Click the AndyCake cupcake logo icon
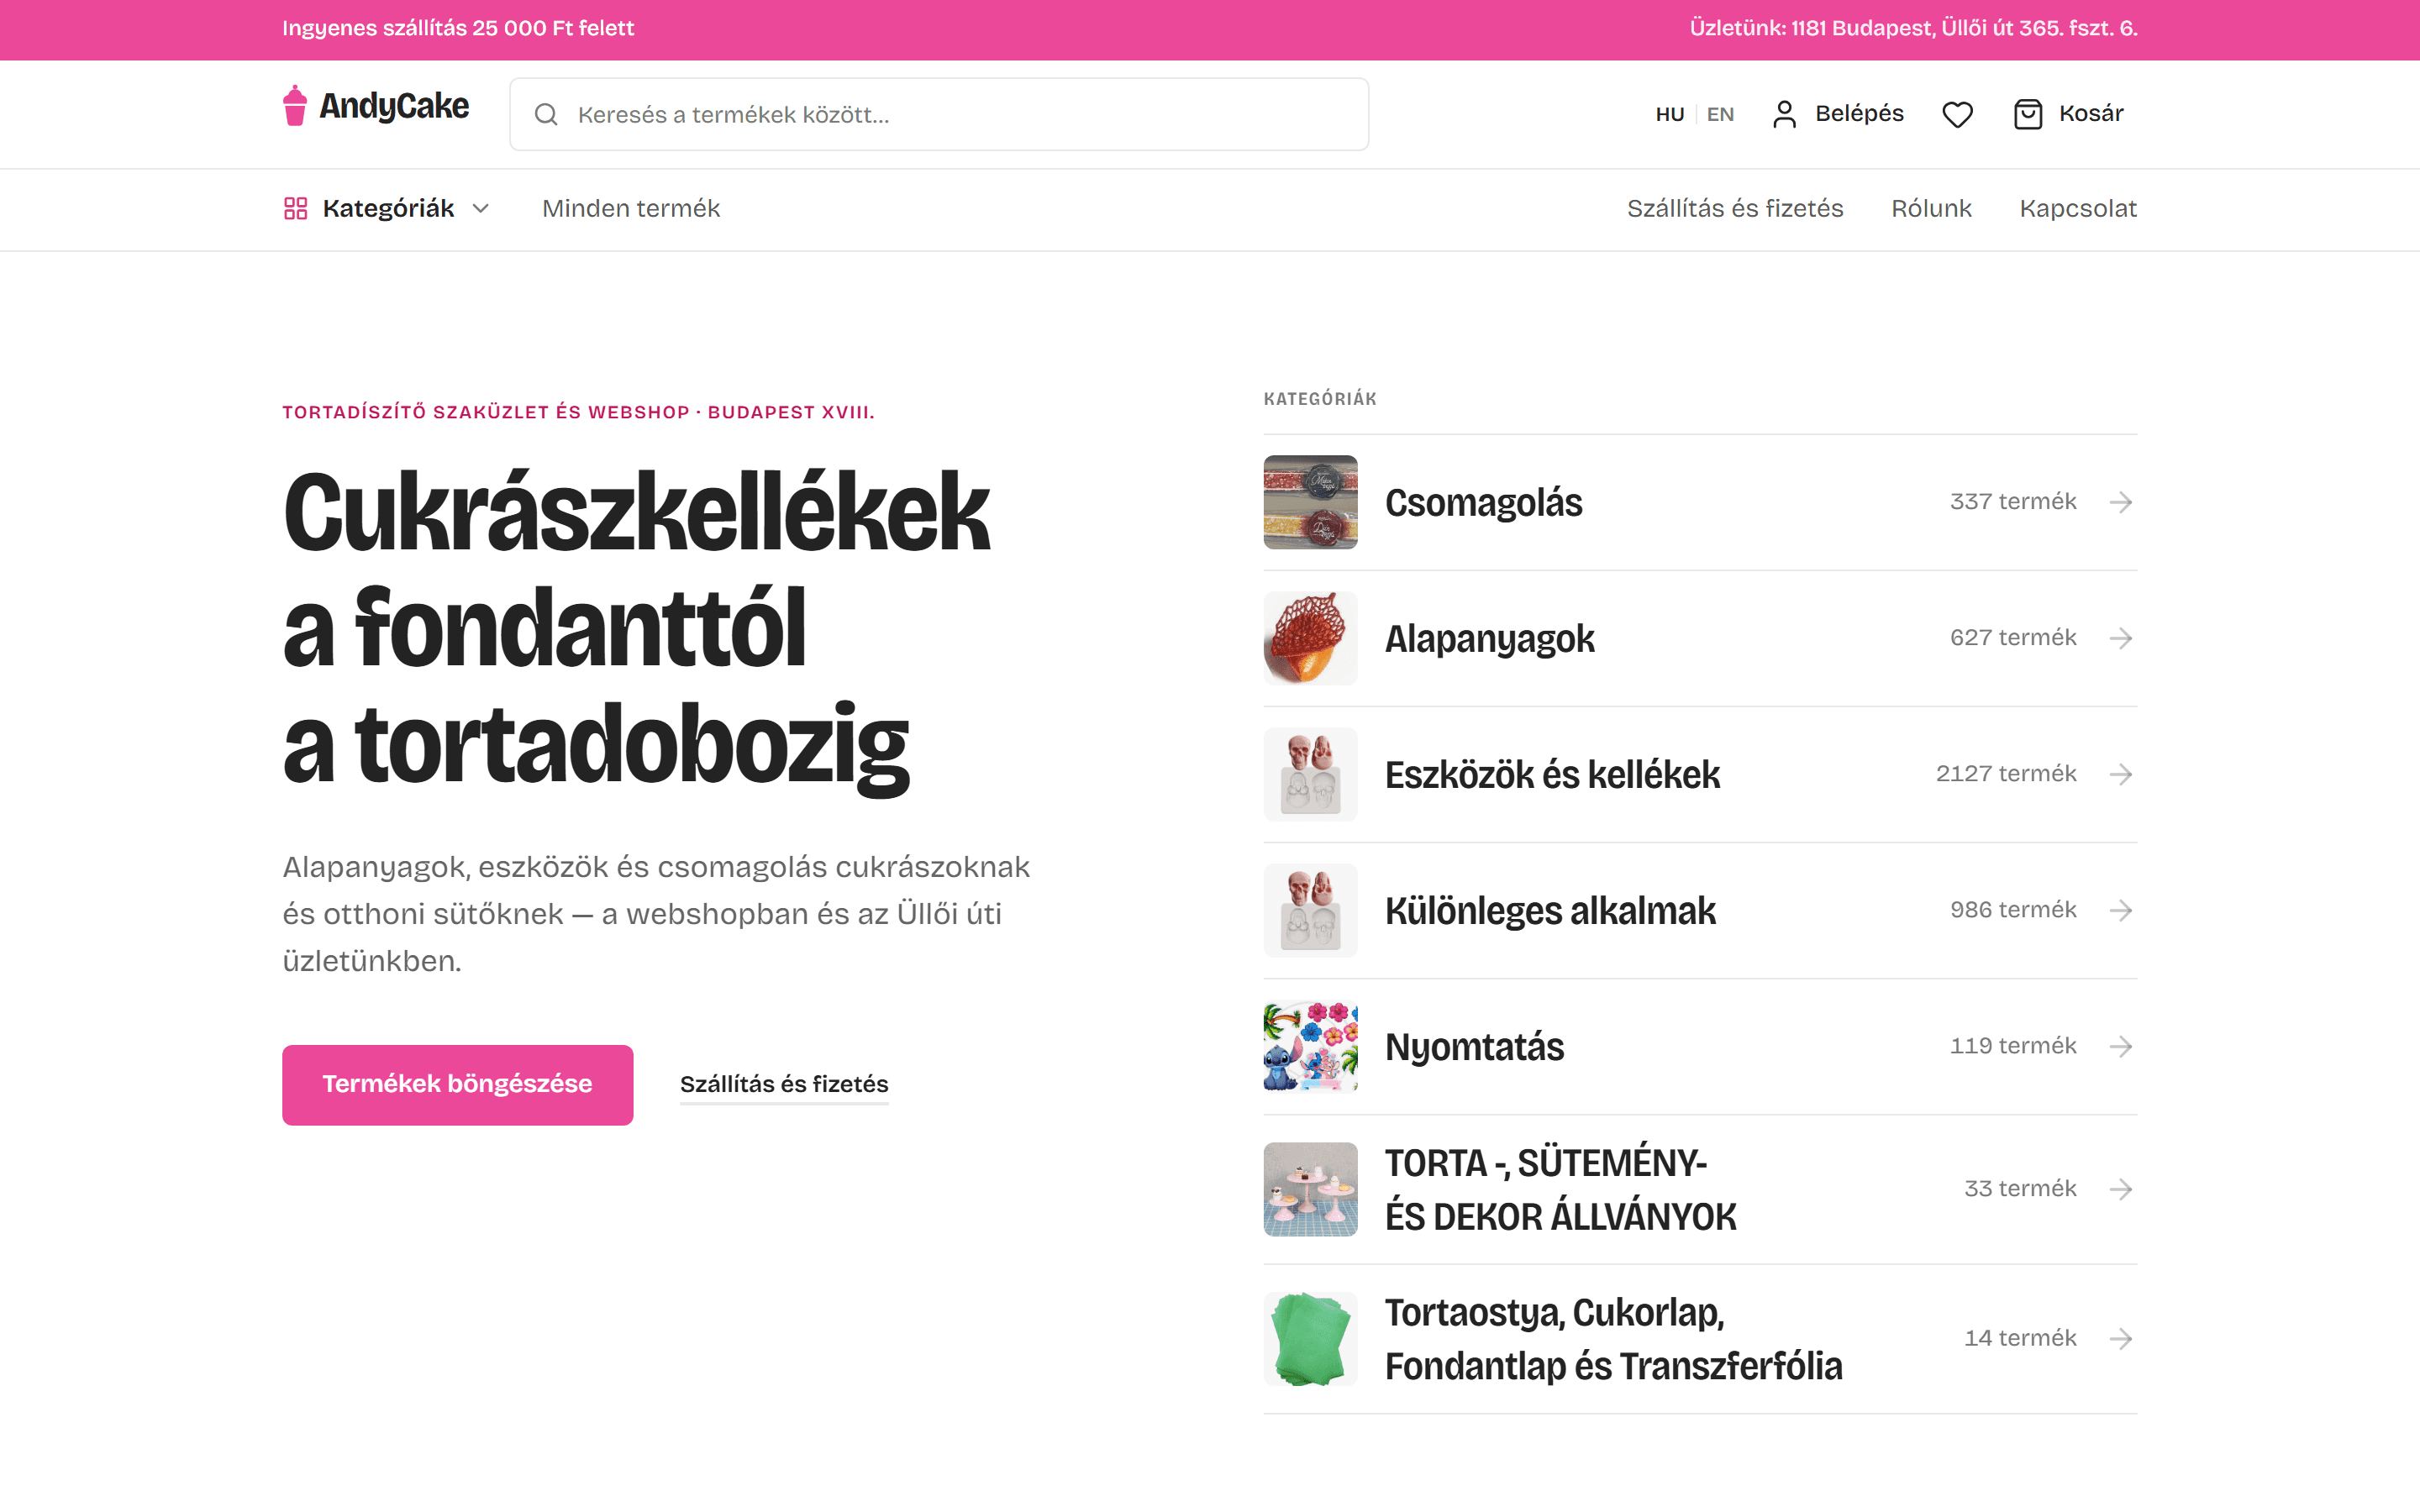This screenshot has width=2420, height=1512. (294, 106)
